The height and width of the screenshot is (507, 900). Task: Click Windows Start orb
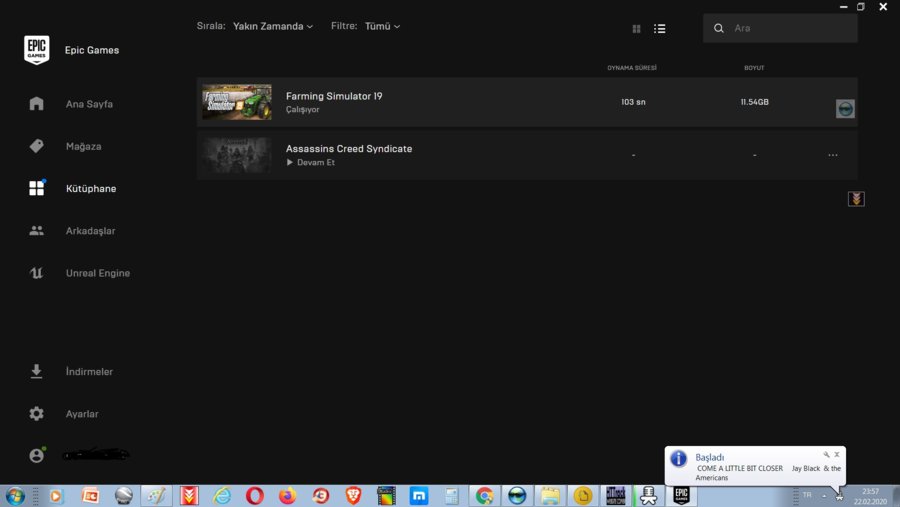coord(15,496)
